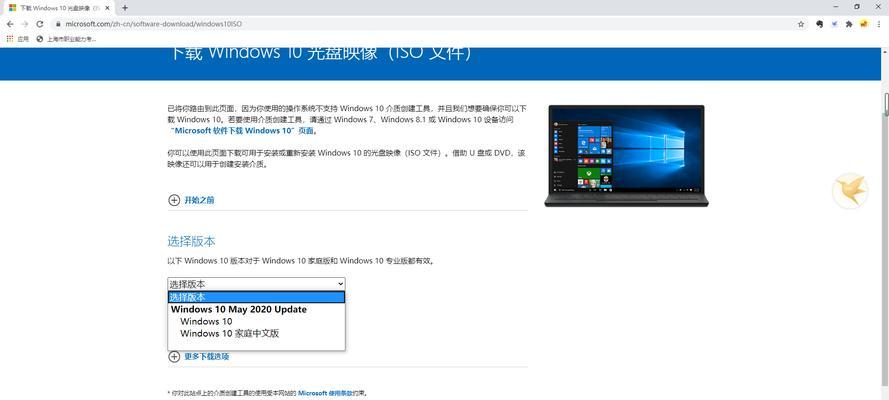Restore down the Chrome window
889x400 pixels.
pyautogui.click(x=857, y=7)
